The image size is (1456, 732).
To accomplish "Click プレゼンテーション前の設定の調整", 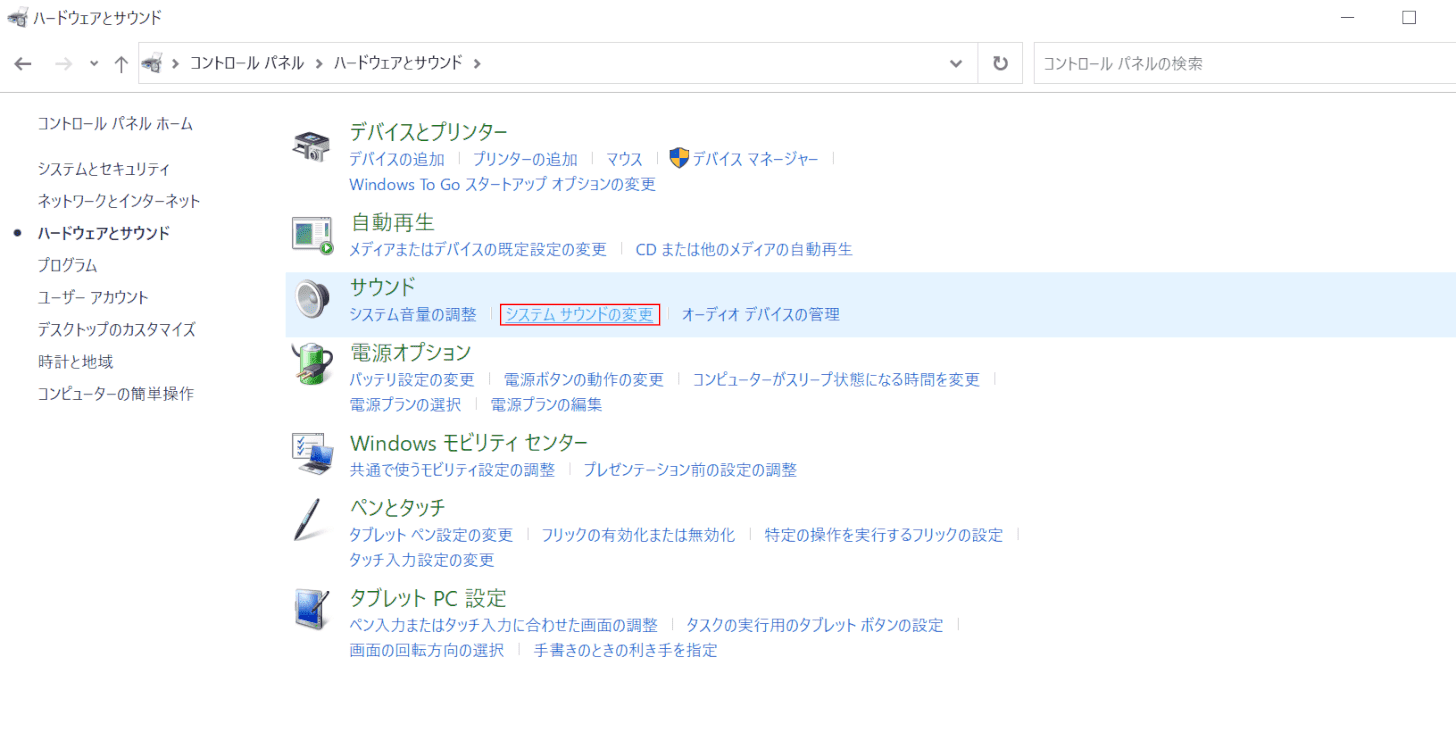I will tap(690, 469).
